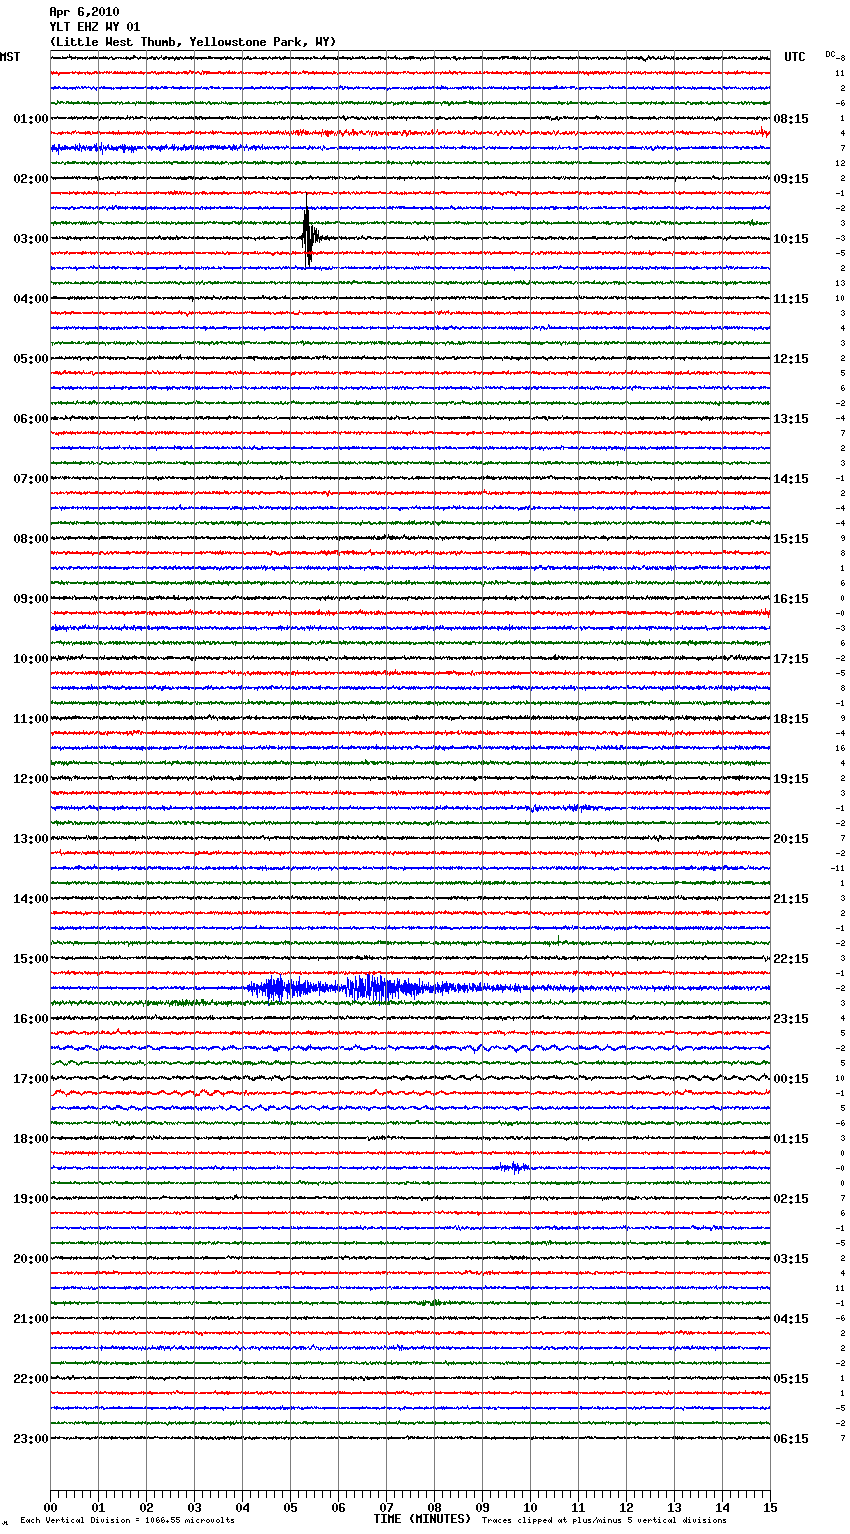Click the '14:15' UTC time label
Viewport: 850px width, 1534px height.
[x=791, y=479]
